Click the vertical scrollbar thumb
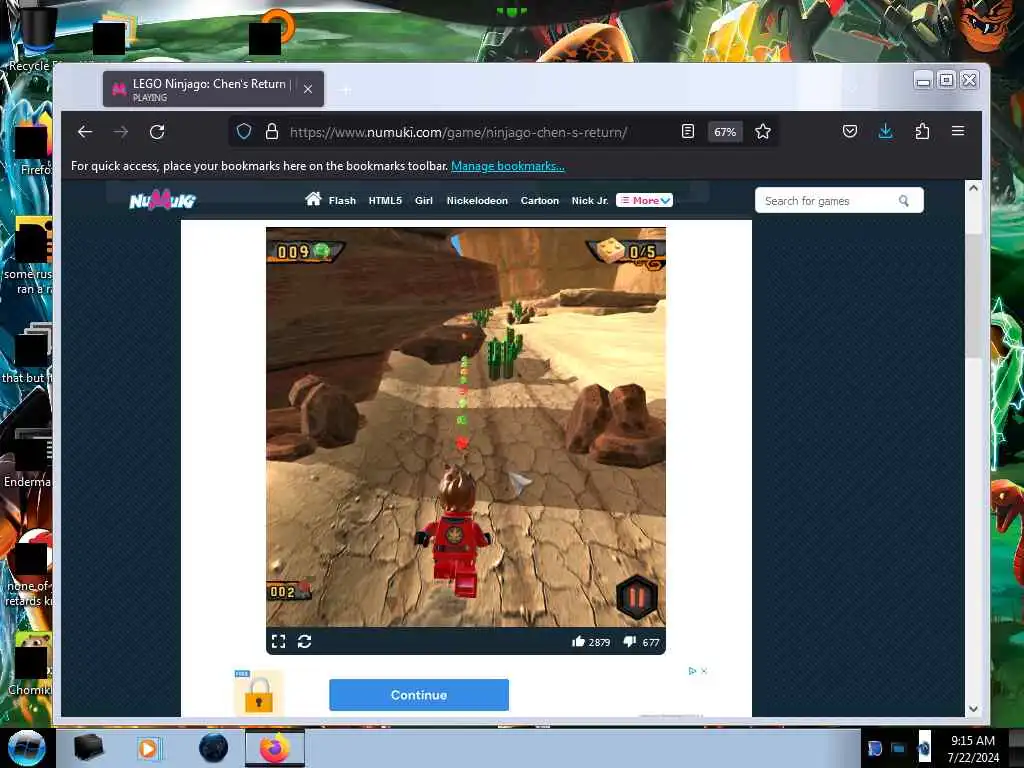Image resolution: width=1024 pixels, height=768 pixels. click(x=973, y=294)
